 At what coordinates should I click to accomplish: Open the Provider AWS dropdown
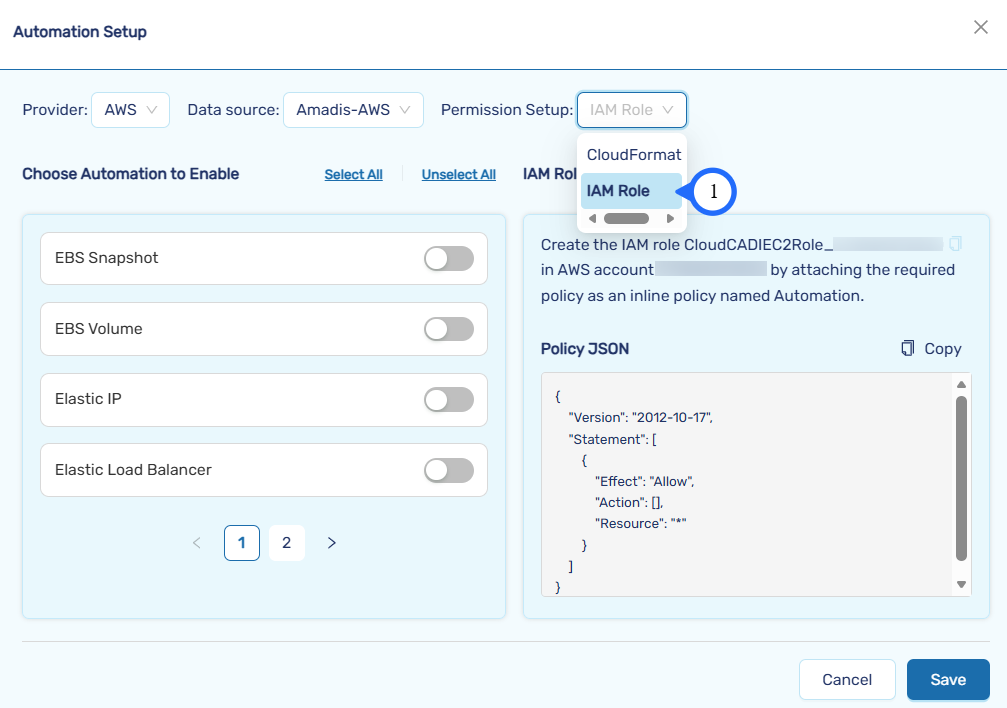pyautogui.click(x=130, y=110)
